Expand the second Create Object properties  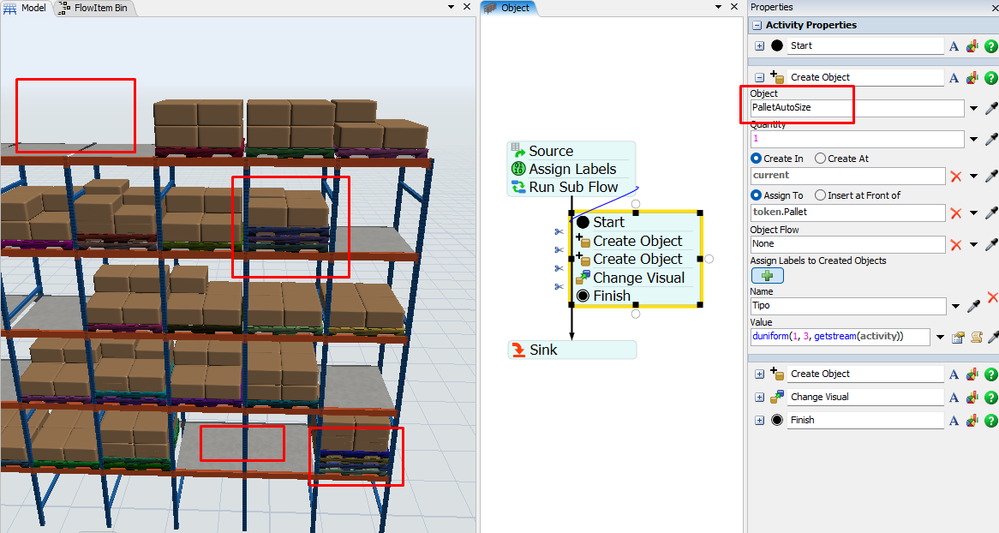759,374
